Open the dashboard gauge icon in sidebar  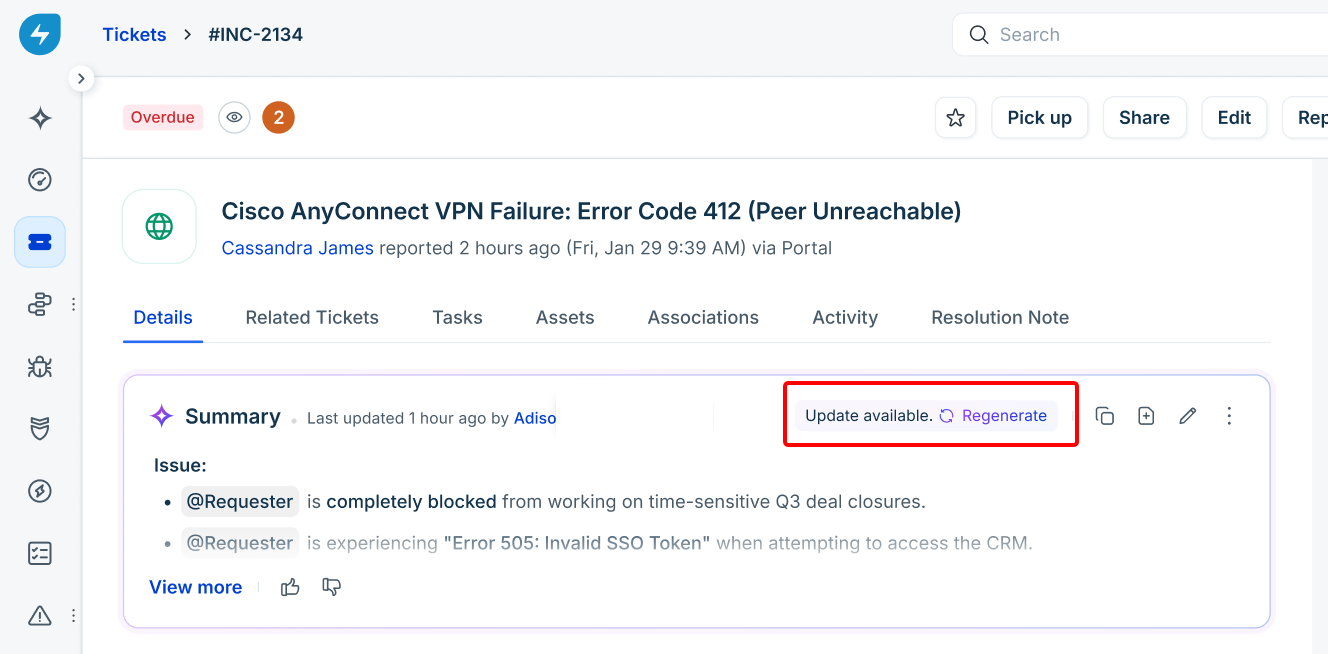[40, 180]
